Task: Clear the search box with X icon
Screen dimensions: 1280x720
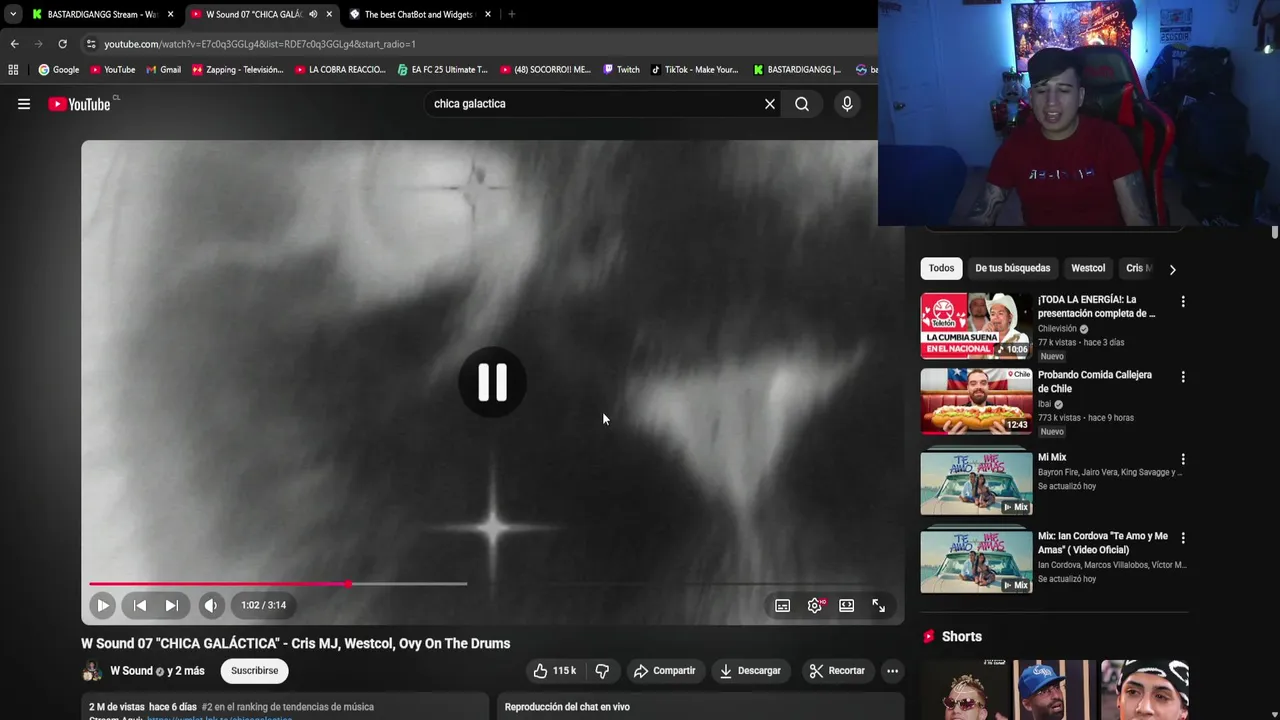Action: pos(770,104)
